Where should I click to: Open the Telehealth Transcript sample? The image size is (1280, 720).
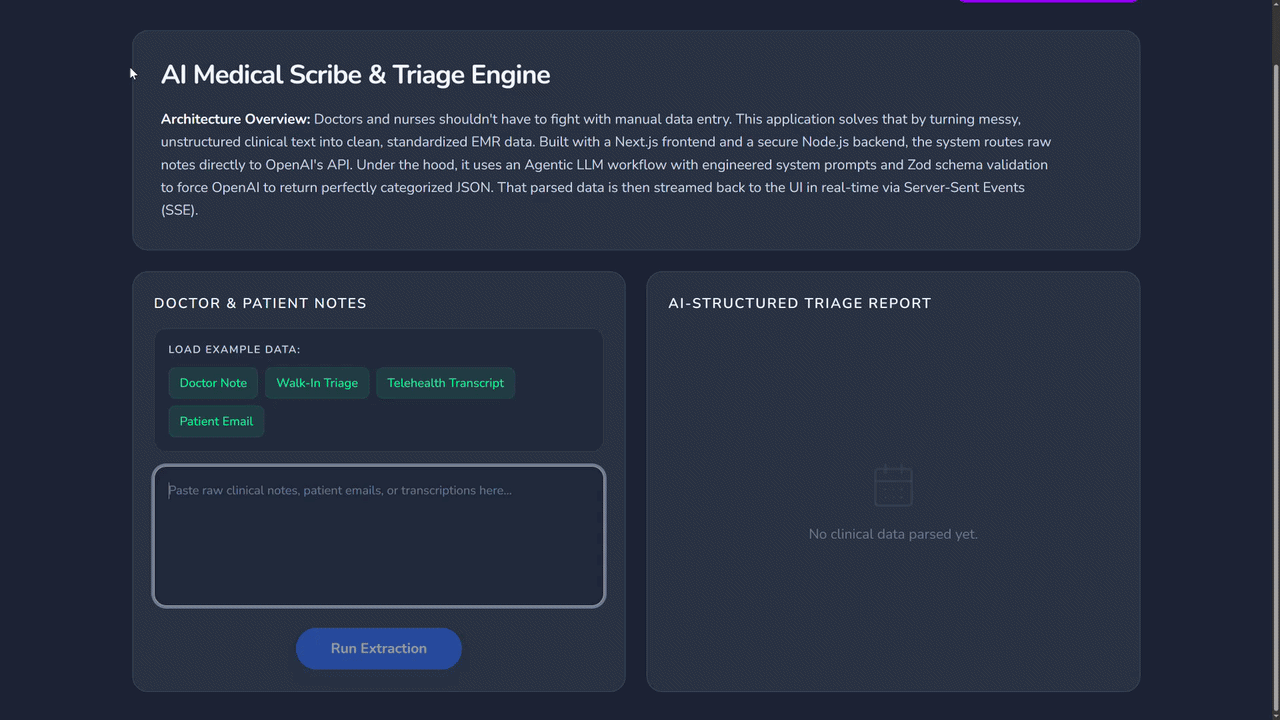click(x=445, y=382)
